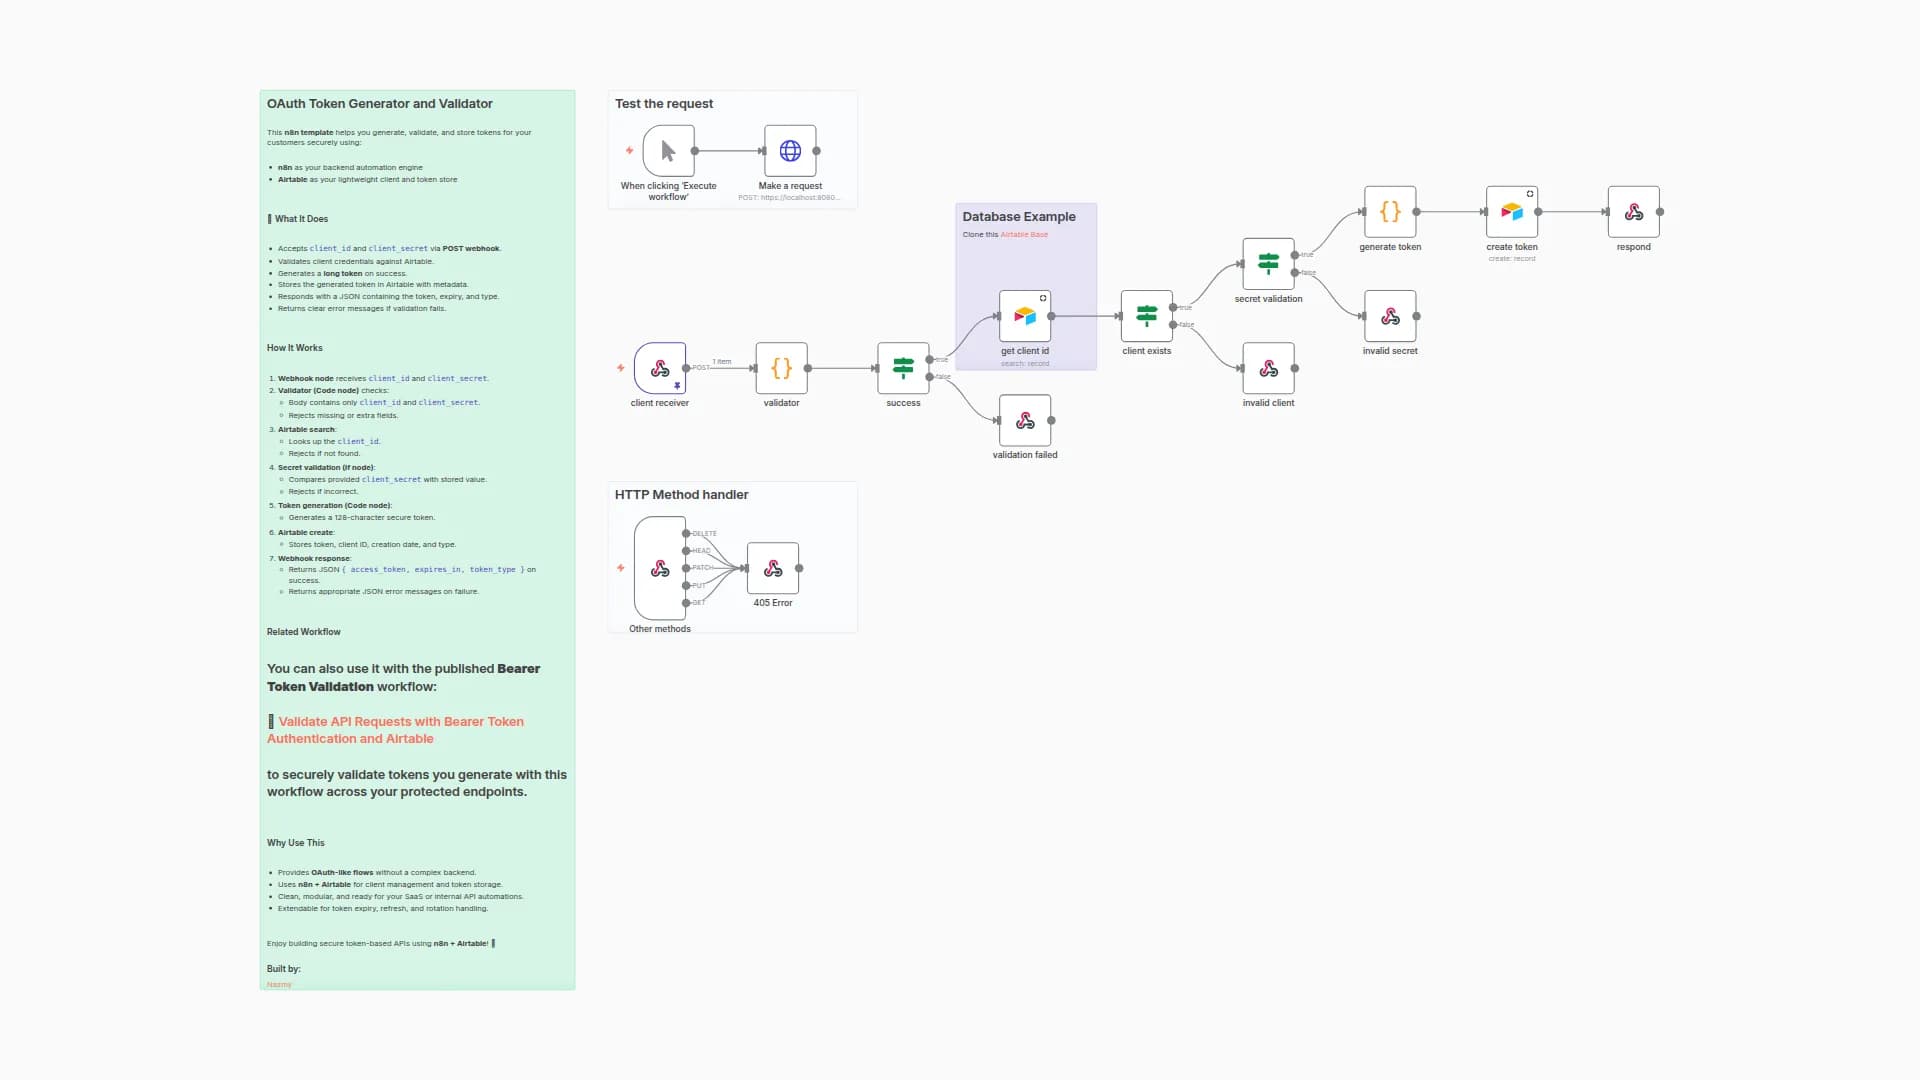This screenshot has width=1920, height=1080.
Task: Select the 'create token' Airtable node
Action: coord(1511,213)
